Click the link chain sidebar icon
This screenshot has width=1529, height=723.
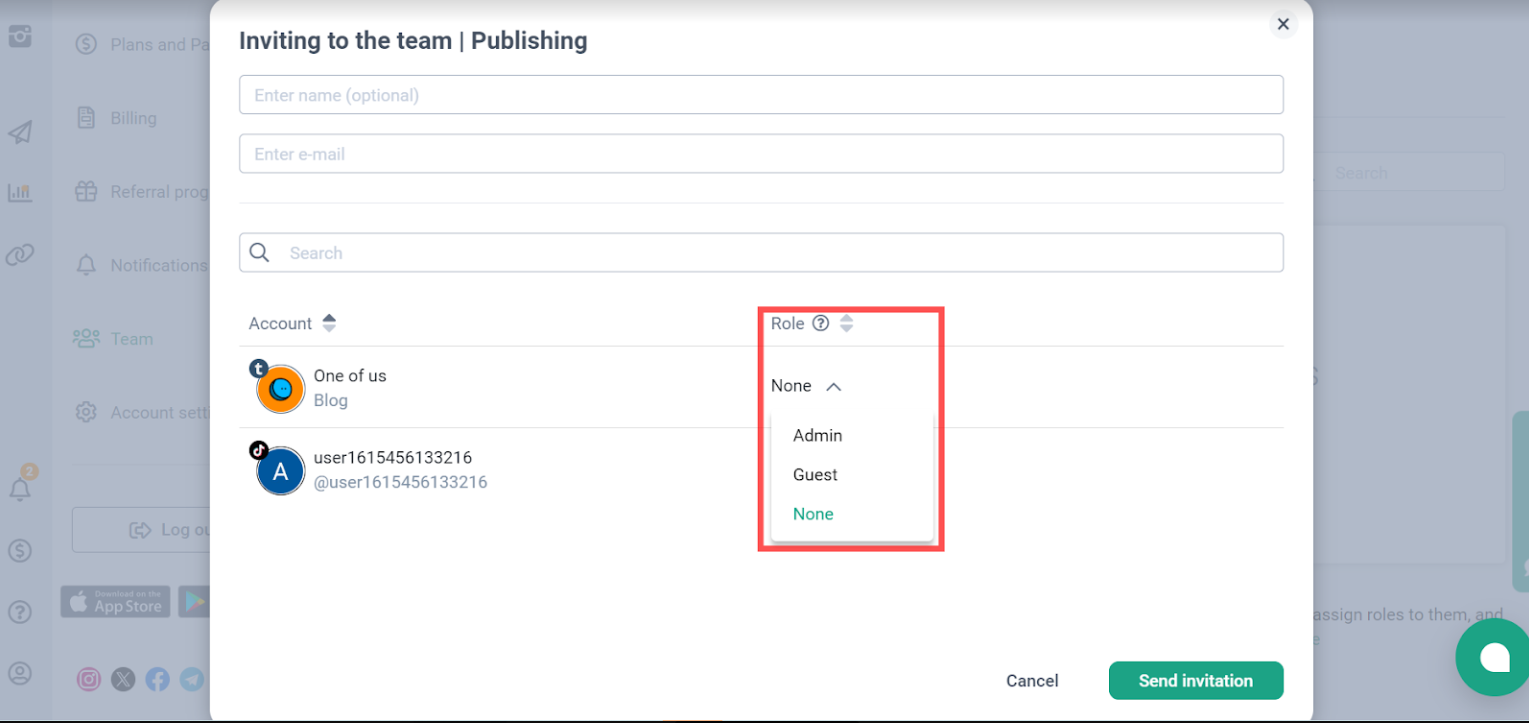pos(20,255)
